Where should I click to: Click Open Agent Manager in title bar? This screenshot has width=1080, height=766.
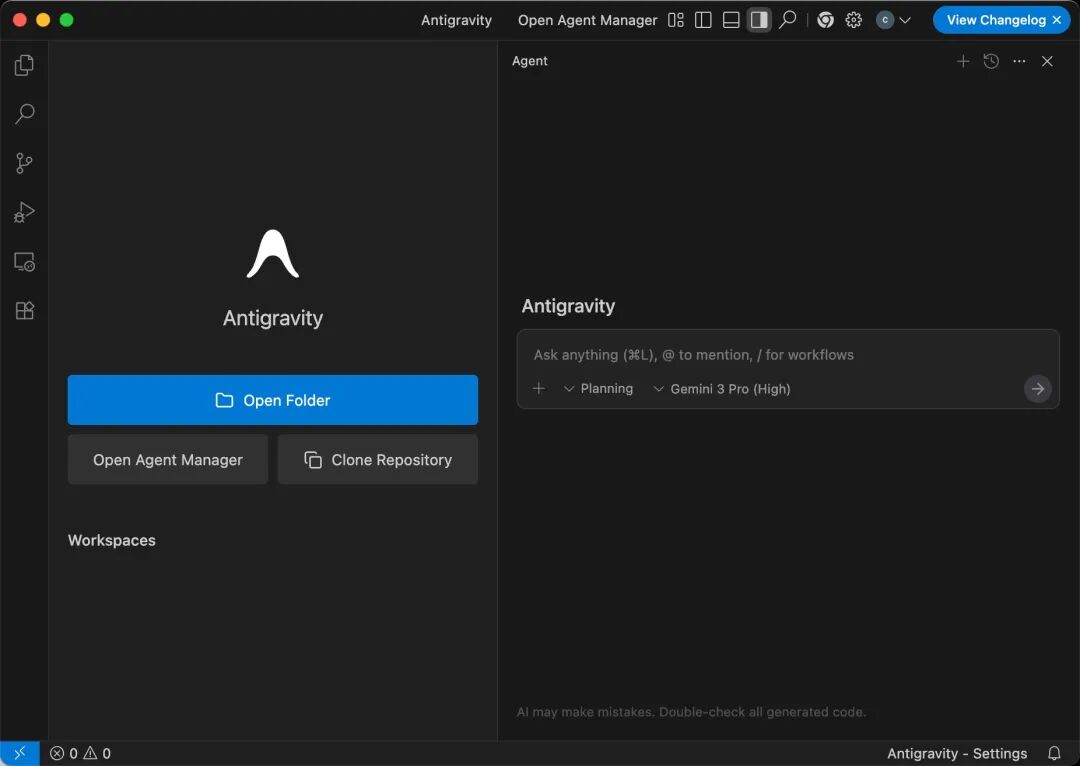587,20
